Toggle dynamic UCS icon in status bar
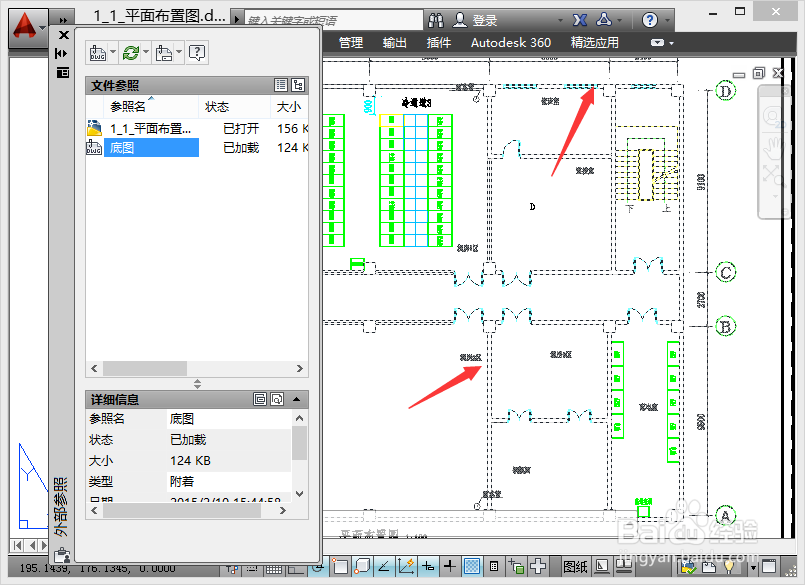This screenshot has width=805, height=585. [406, 566]
